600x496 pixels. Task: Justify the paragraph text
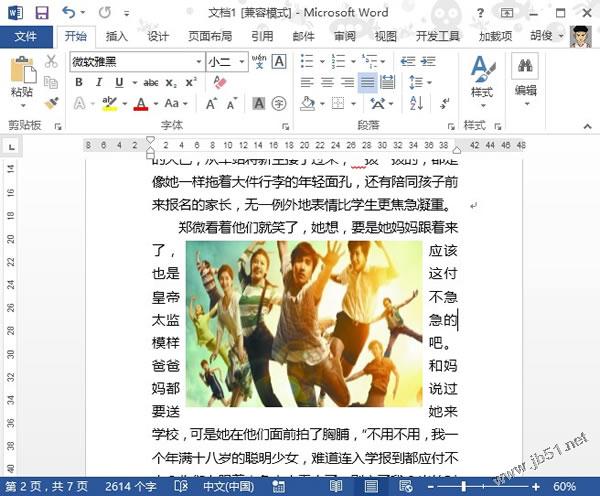click(367, 82)
